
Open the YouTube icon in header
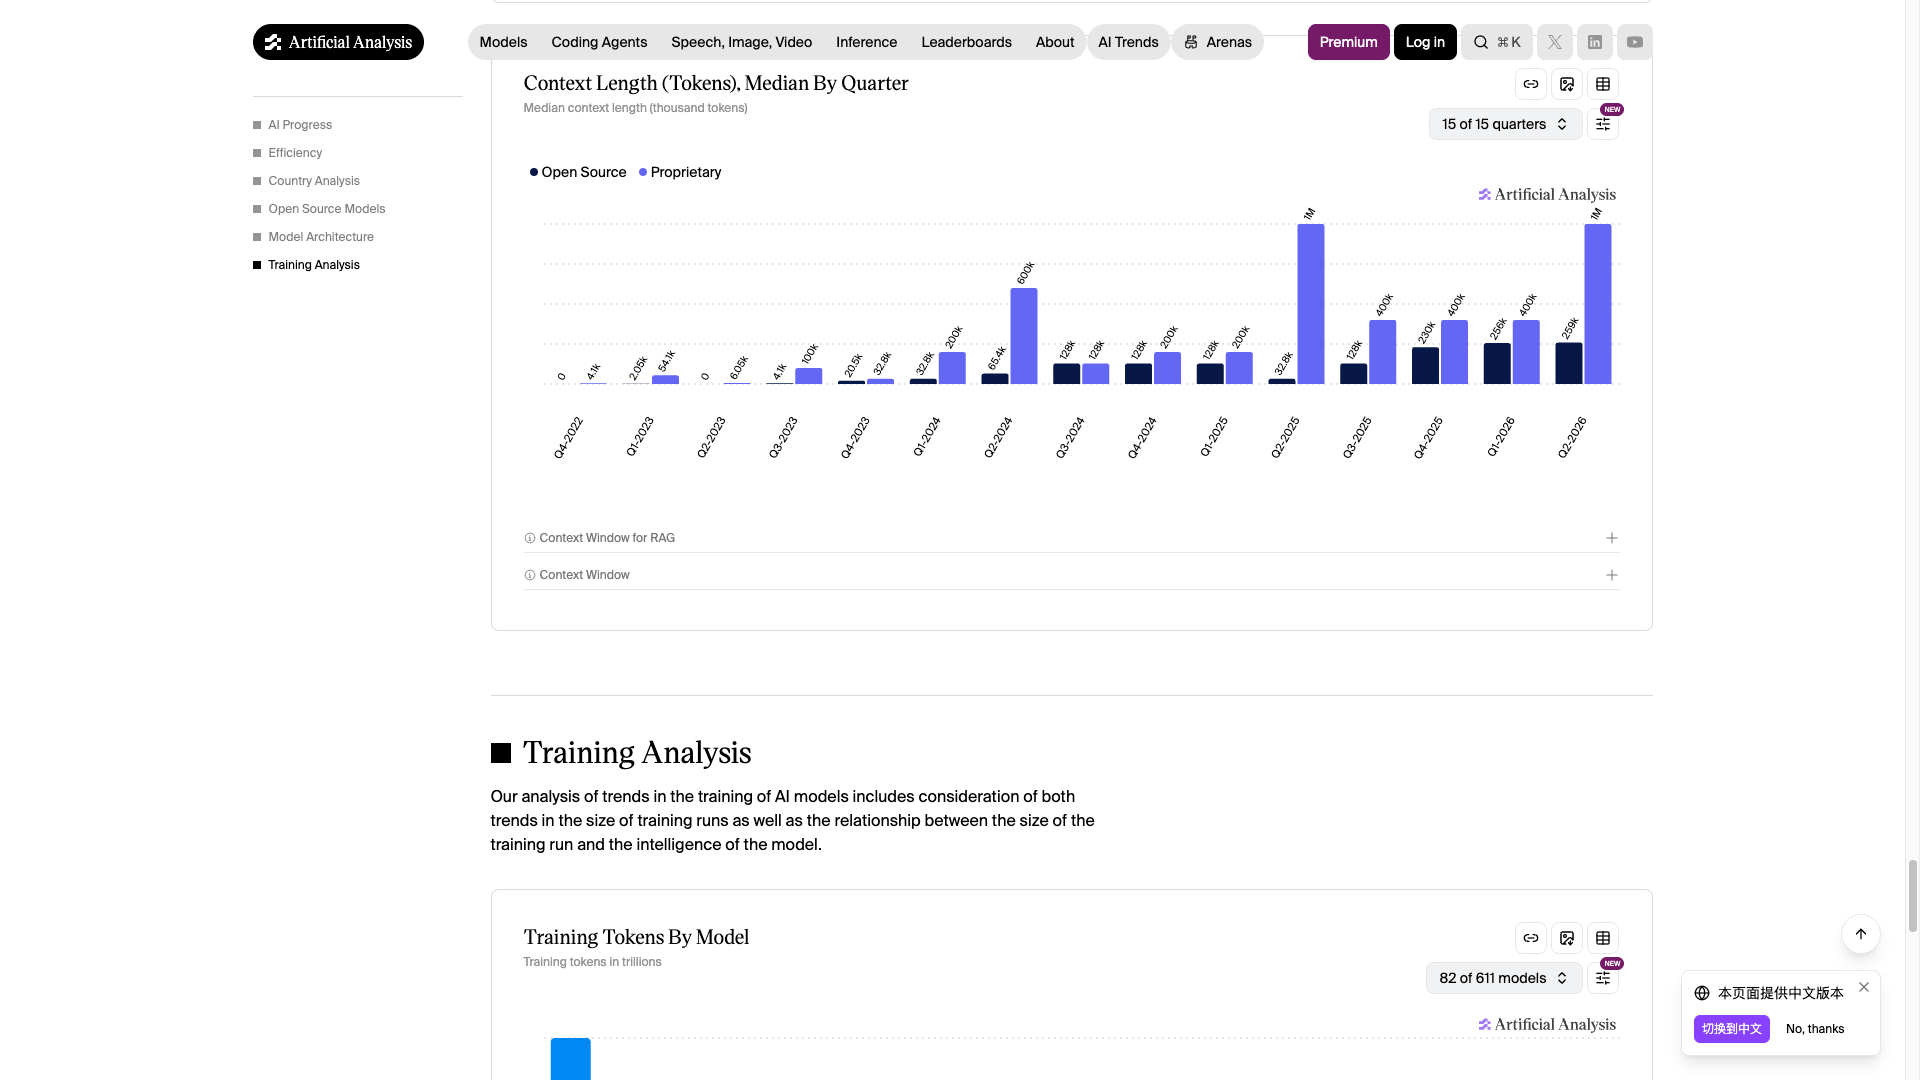[1635, 42]
